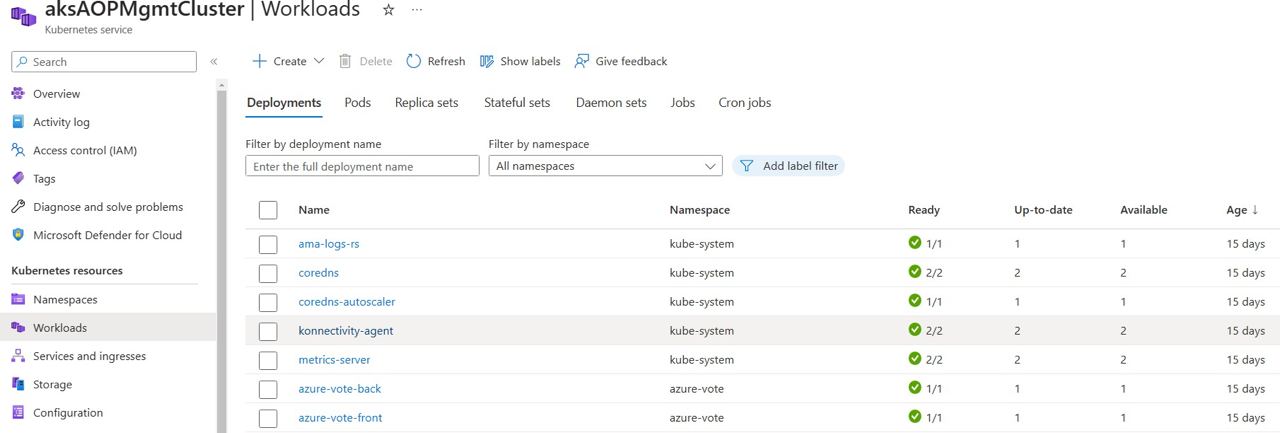
Task: Open the azure-vote-front deployment link
Action: 340,418
